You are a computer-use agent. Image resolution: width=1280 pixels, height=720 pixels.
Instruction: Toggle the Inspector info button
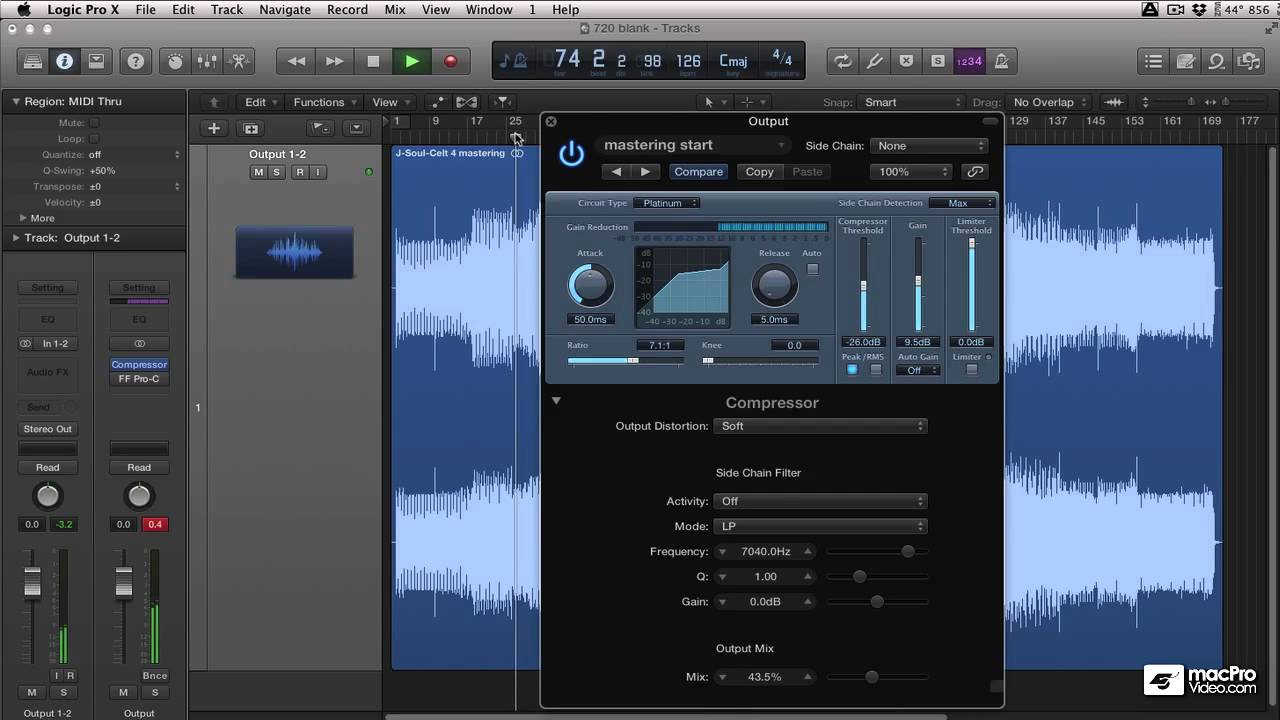pos(64,61)
